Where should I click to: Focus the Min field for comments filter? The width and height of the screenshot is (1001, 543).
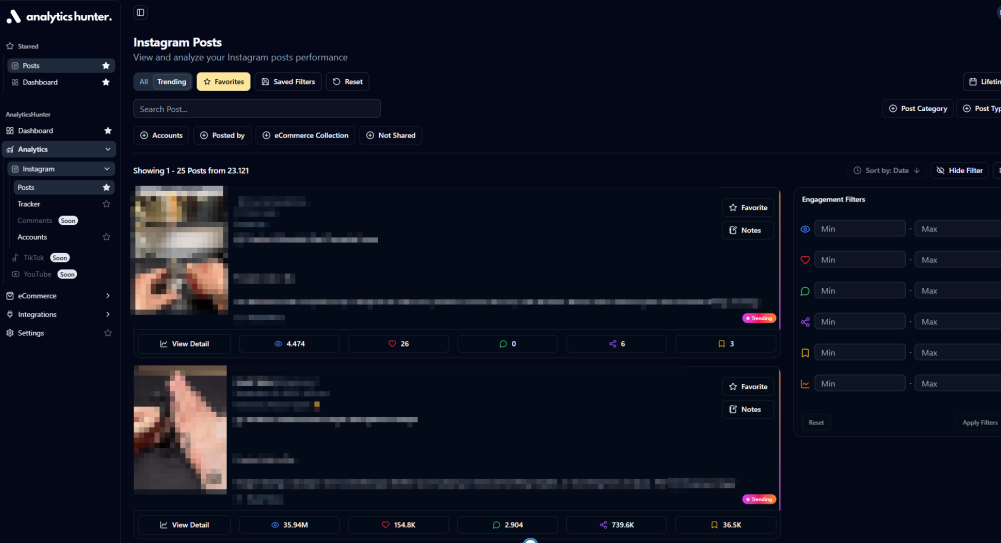859,291
